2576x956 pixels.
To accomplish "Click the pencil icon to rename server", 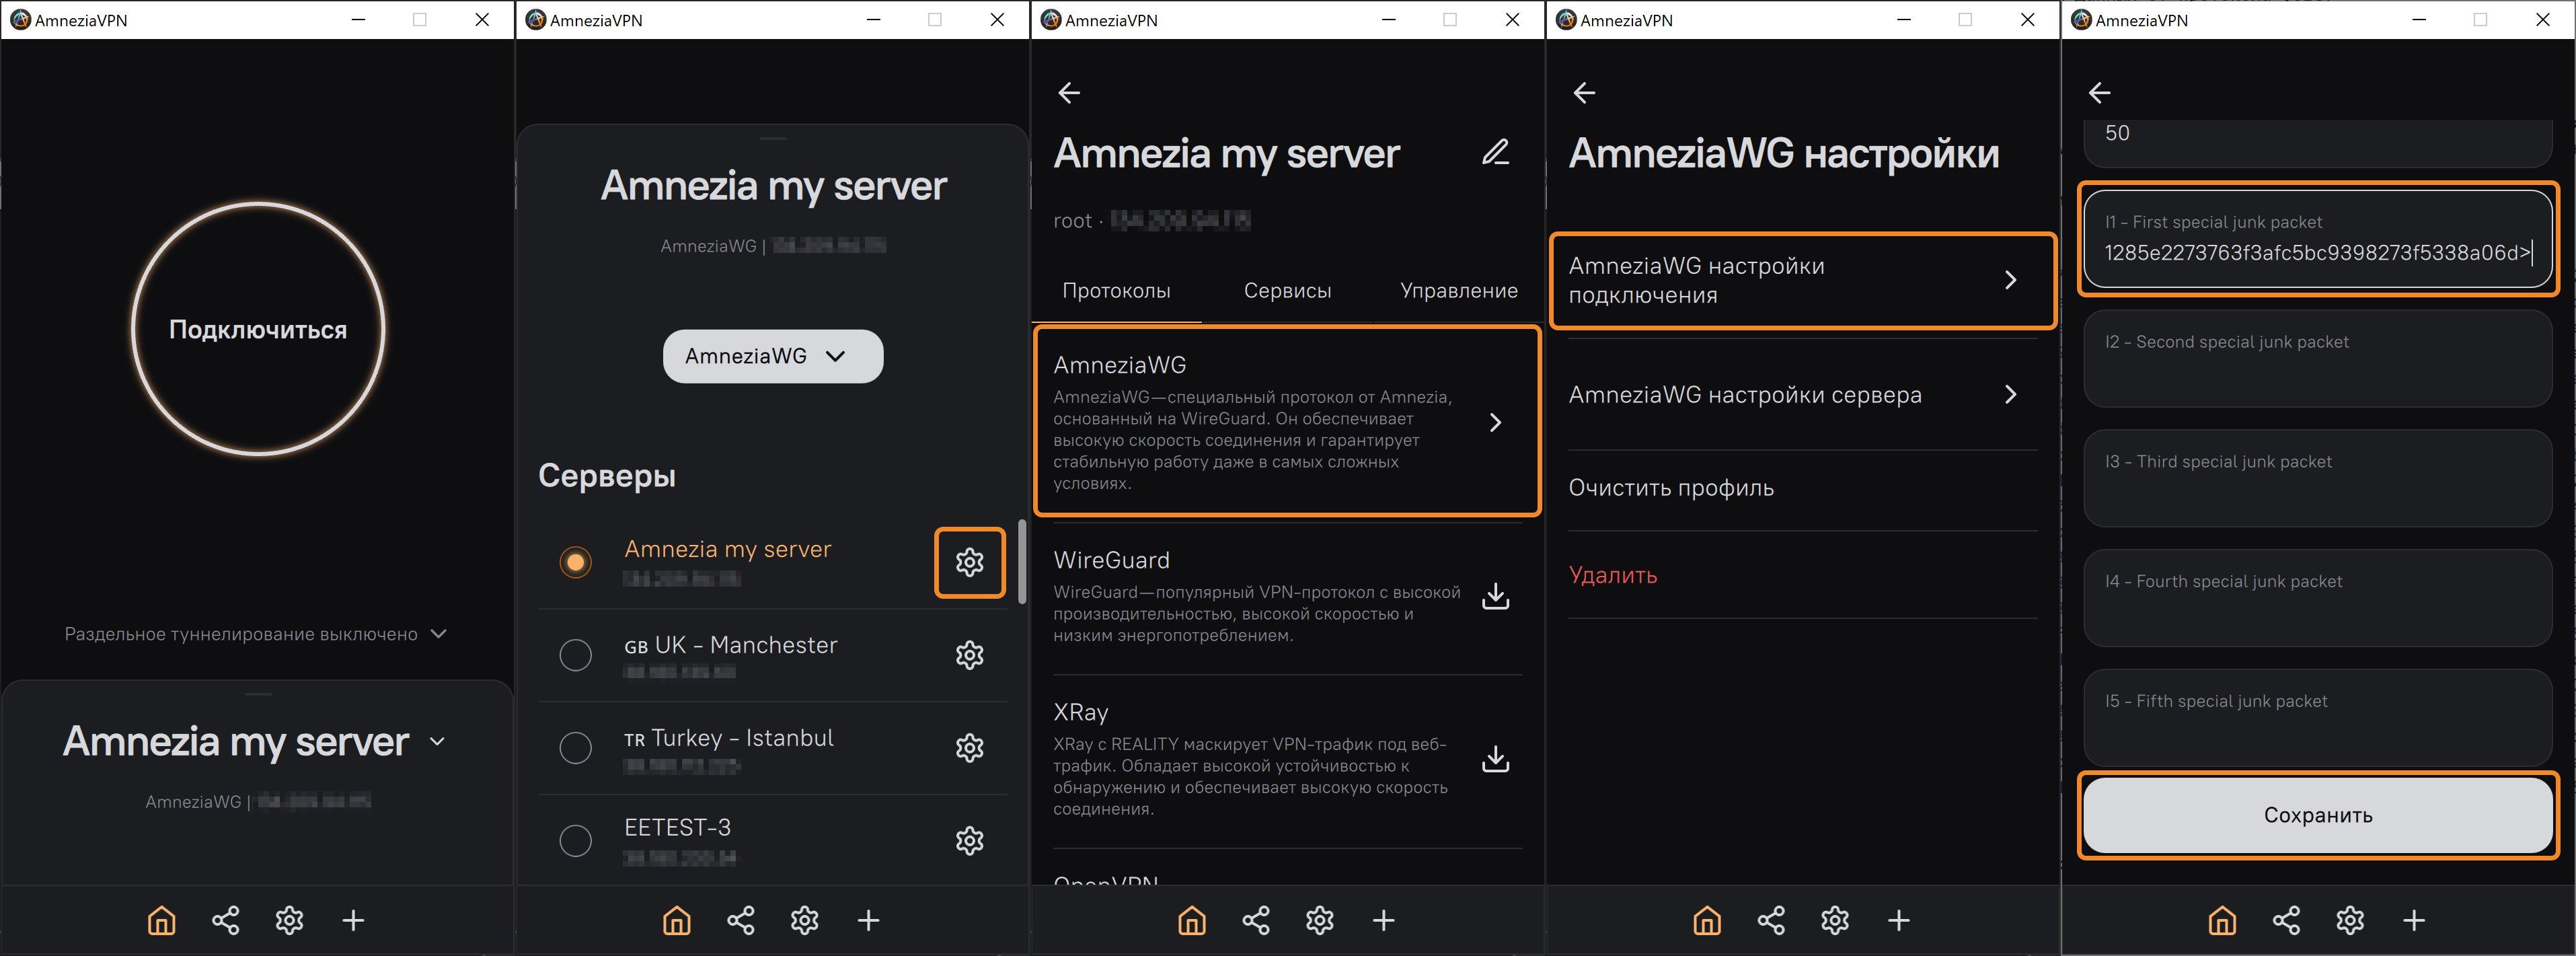I will 1495,152.
